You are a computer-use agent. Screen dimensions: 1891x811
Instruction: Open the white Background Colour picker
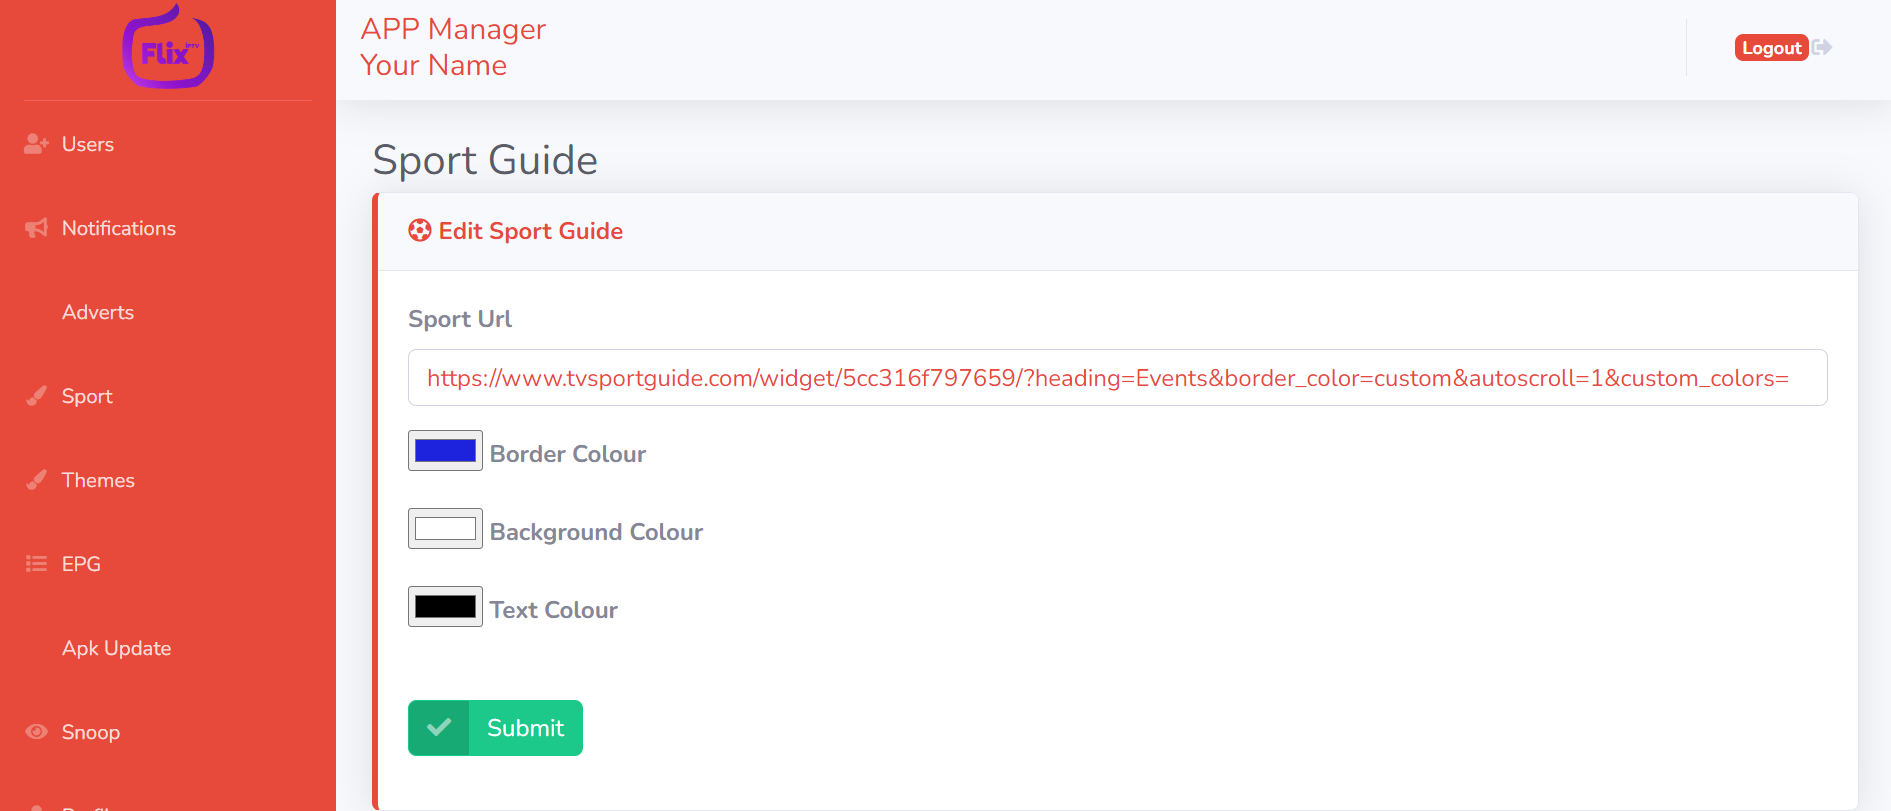[x=445, y=529]
